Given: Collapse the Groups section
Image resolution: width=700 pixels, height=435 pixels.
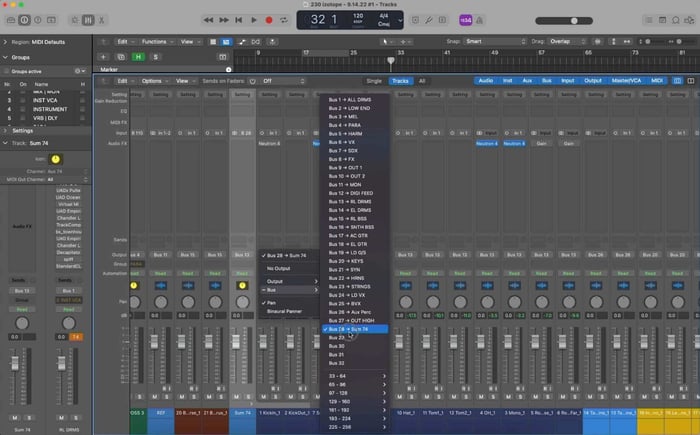Looking at the screenshot, I should pos(5,57).
